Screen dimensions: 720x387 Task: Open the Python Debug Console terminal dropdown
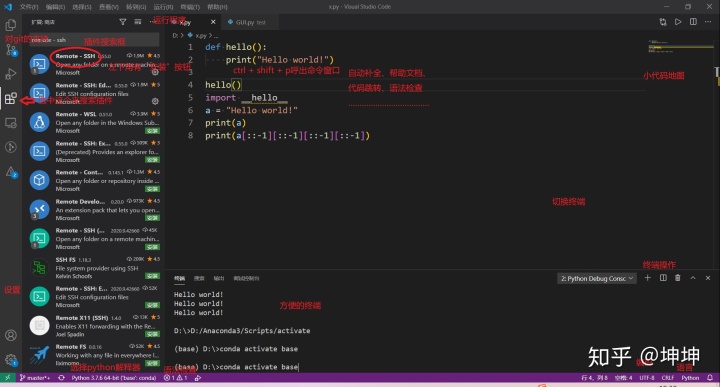[x=596, y=278]
